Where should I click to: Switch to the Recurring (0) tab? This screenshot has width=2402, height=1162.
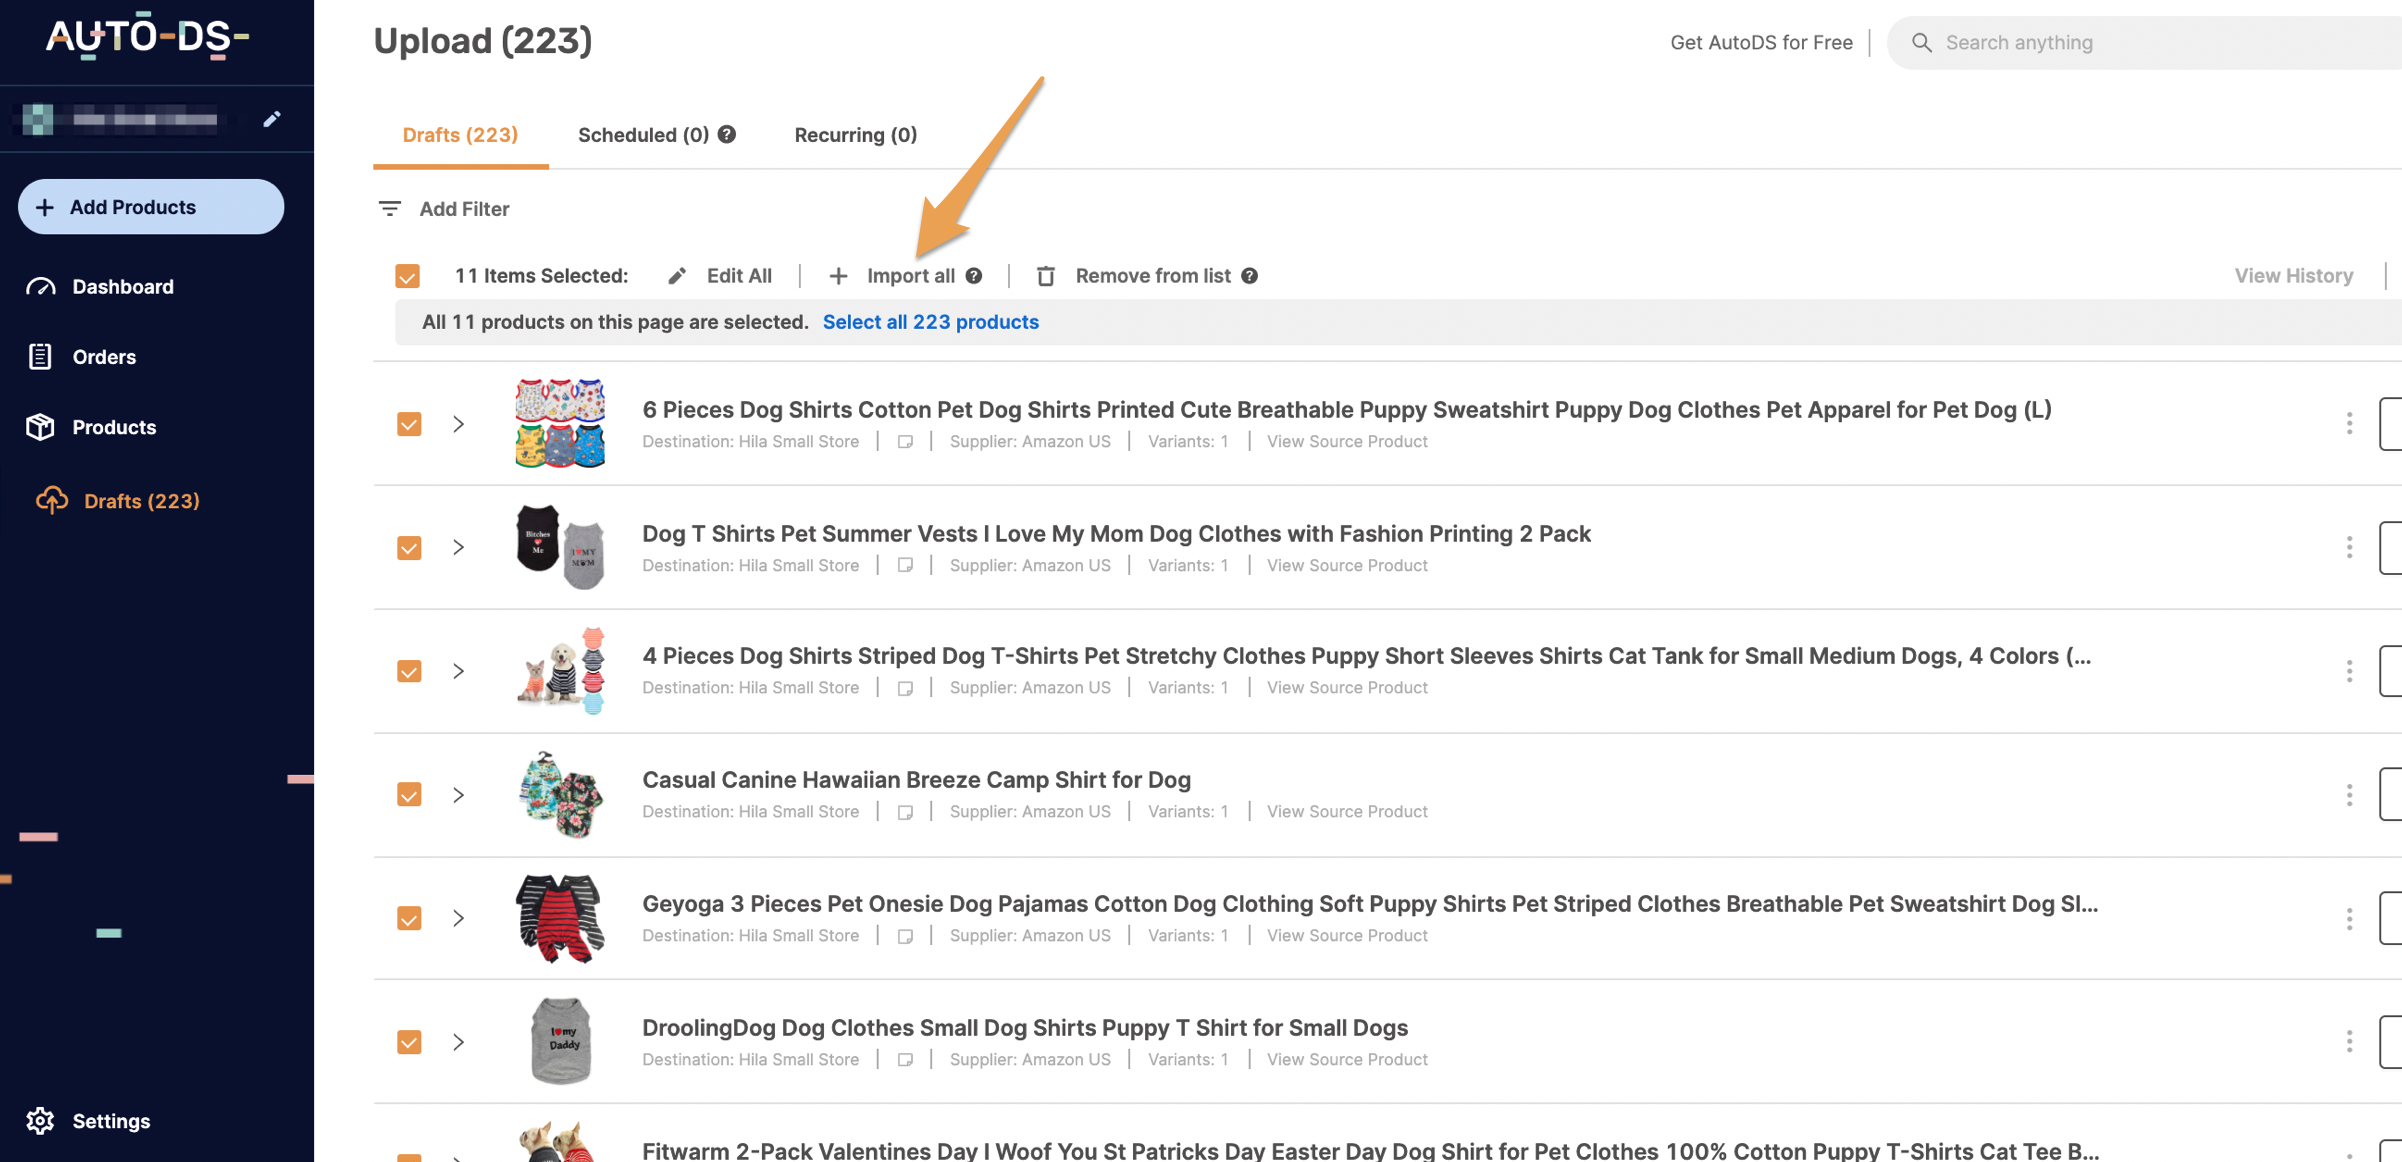point(855,135)
